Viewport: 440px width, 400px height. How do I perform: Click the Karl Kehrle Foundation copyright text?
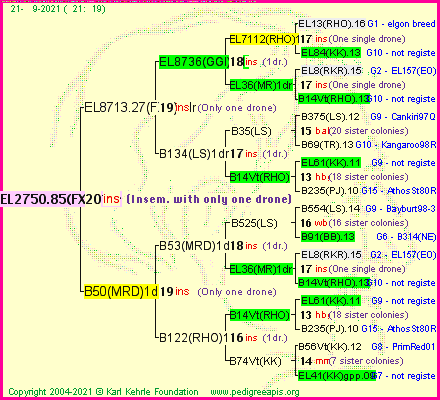point(103,392)
